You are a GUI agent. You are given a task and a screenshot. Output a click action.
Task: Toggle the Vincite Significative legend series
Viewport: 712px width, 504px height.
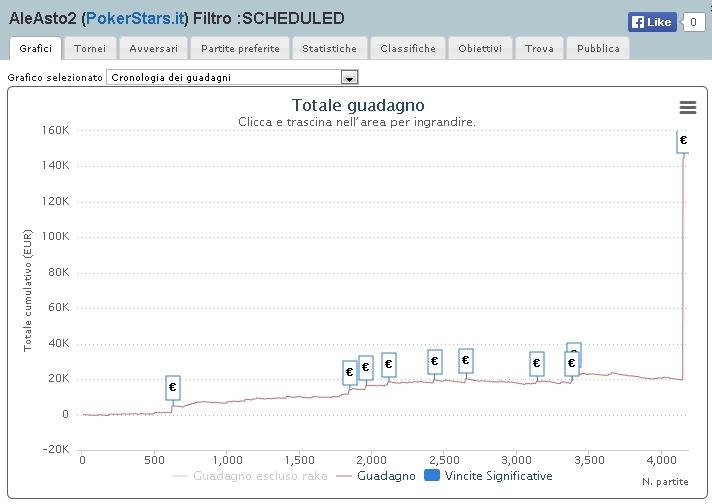click(x=488, y=476)
